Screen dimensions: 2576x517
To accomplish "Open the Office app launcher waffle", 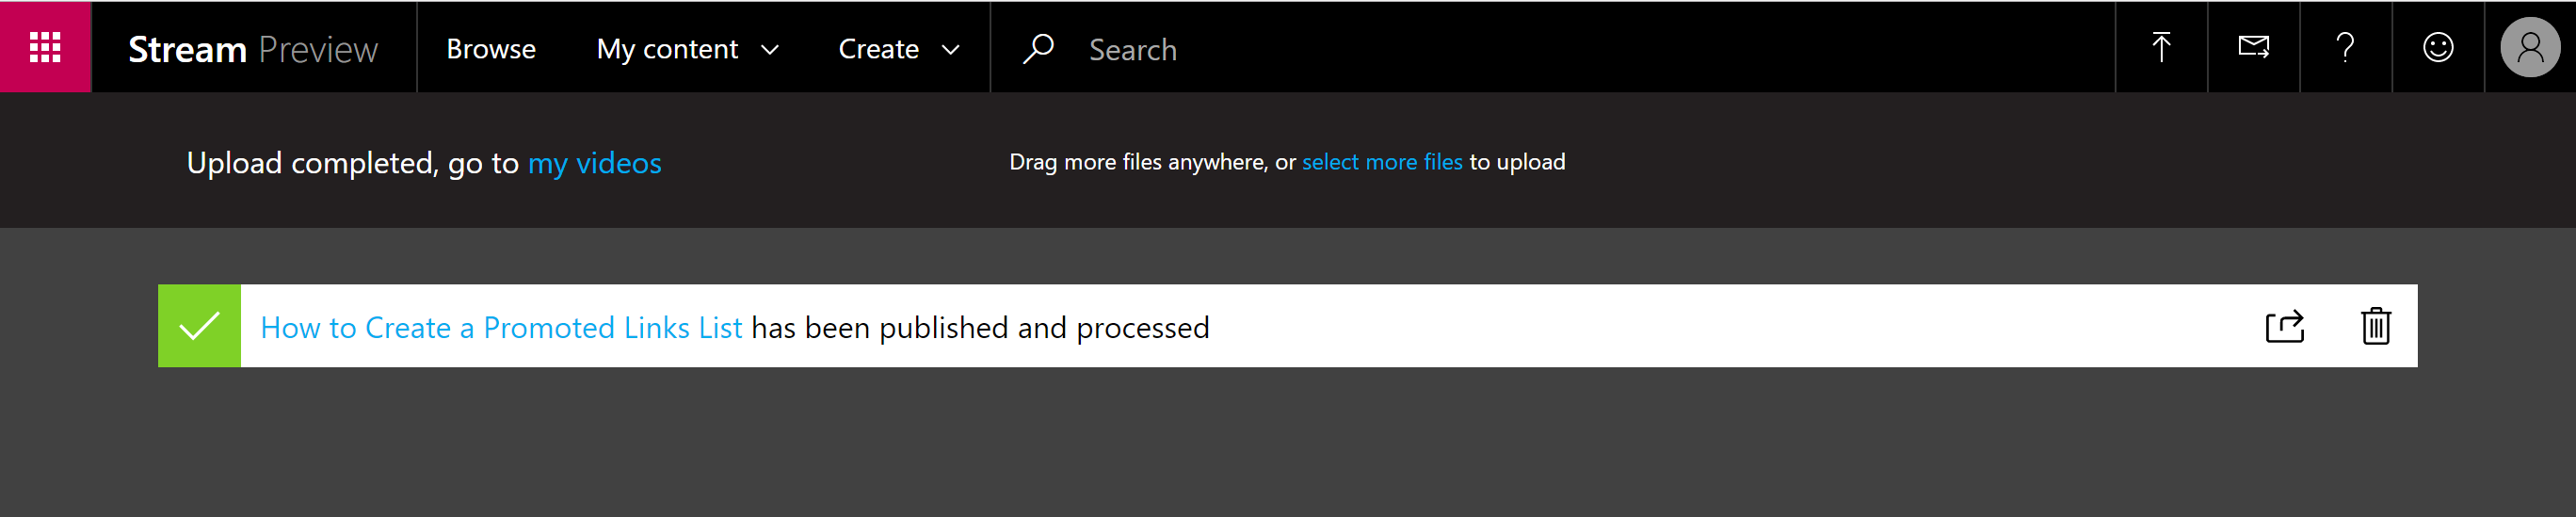I will pyautogui.click(x=45, y=47).
